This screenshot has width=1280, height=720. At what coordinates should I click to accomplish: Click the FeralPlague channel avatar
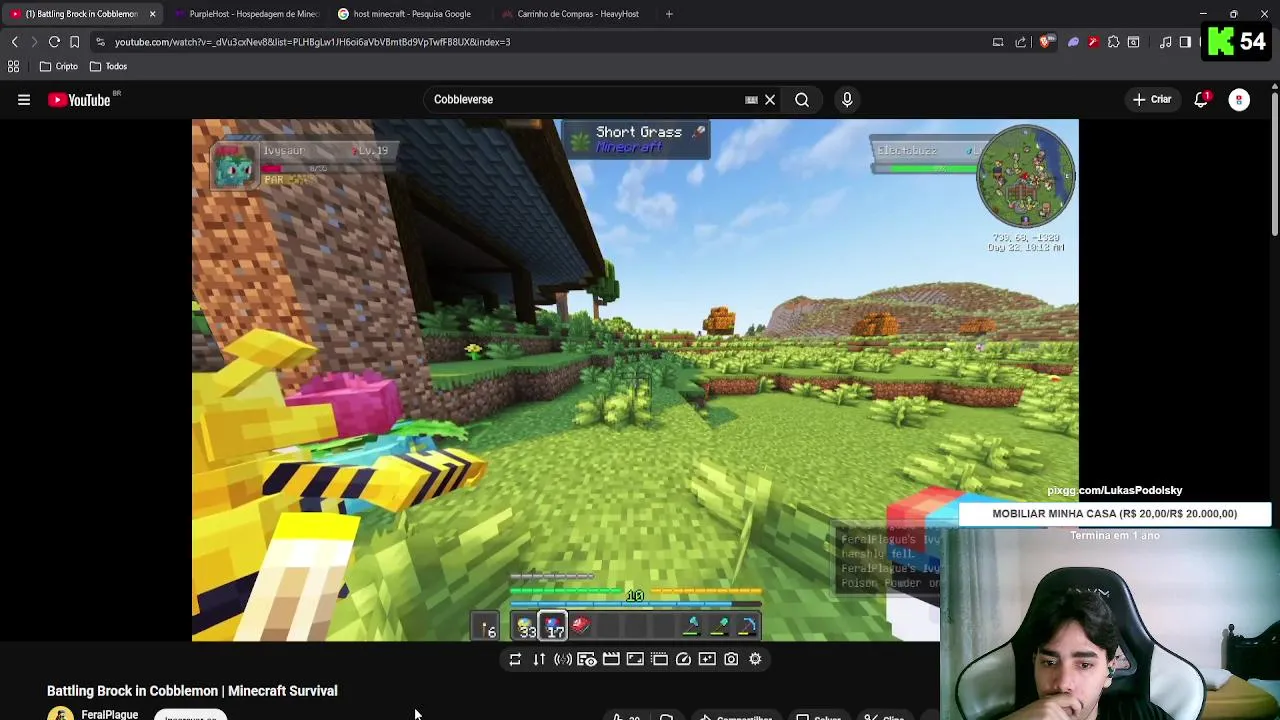60,714
